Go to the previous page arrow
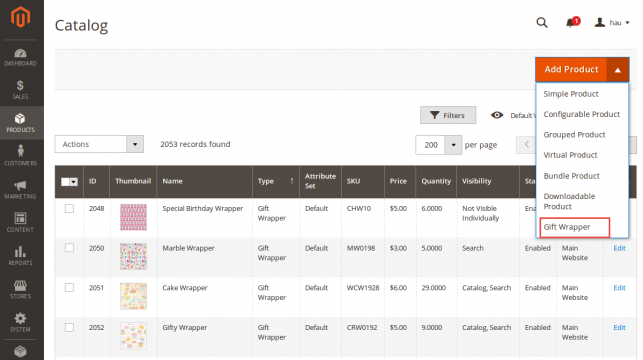This screenshot has height=360, width=643. [526, 145]
